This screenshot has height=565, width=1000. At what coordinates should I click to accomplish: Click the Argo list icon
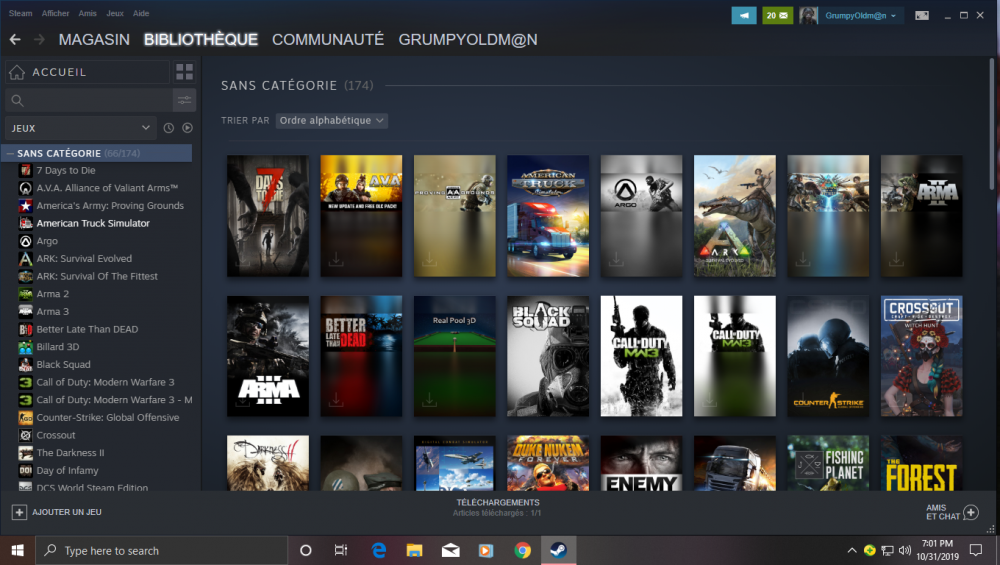26,241
